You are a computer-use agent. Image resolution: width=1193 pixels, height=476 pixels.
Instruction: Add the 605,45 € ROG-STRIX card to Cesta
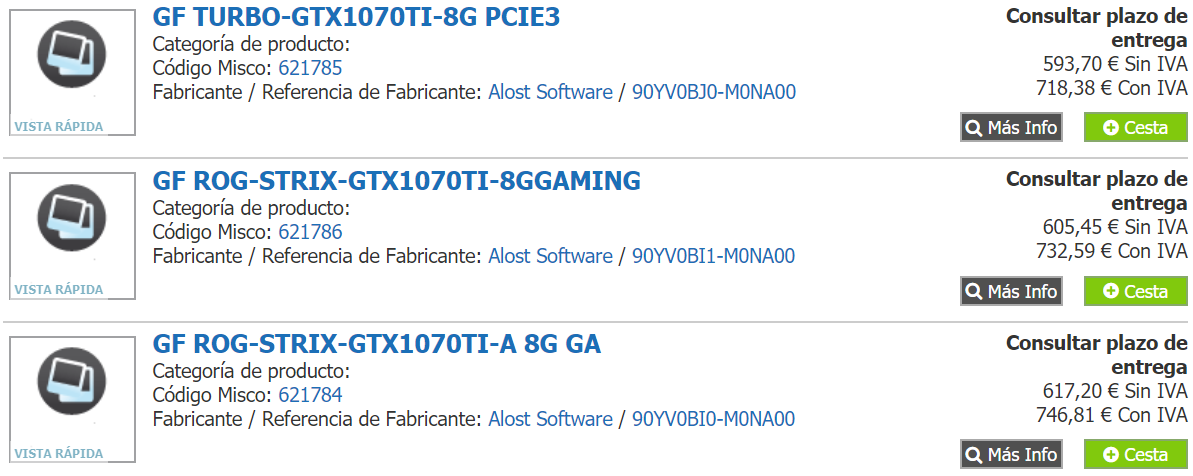pos(1135,290)
